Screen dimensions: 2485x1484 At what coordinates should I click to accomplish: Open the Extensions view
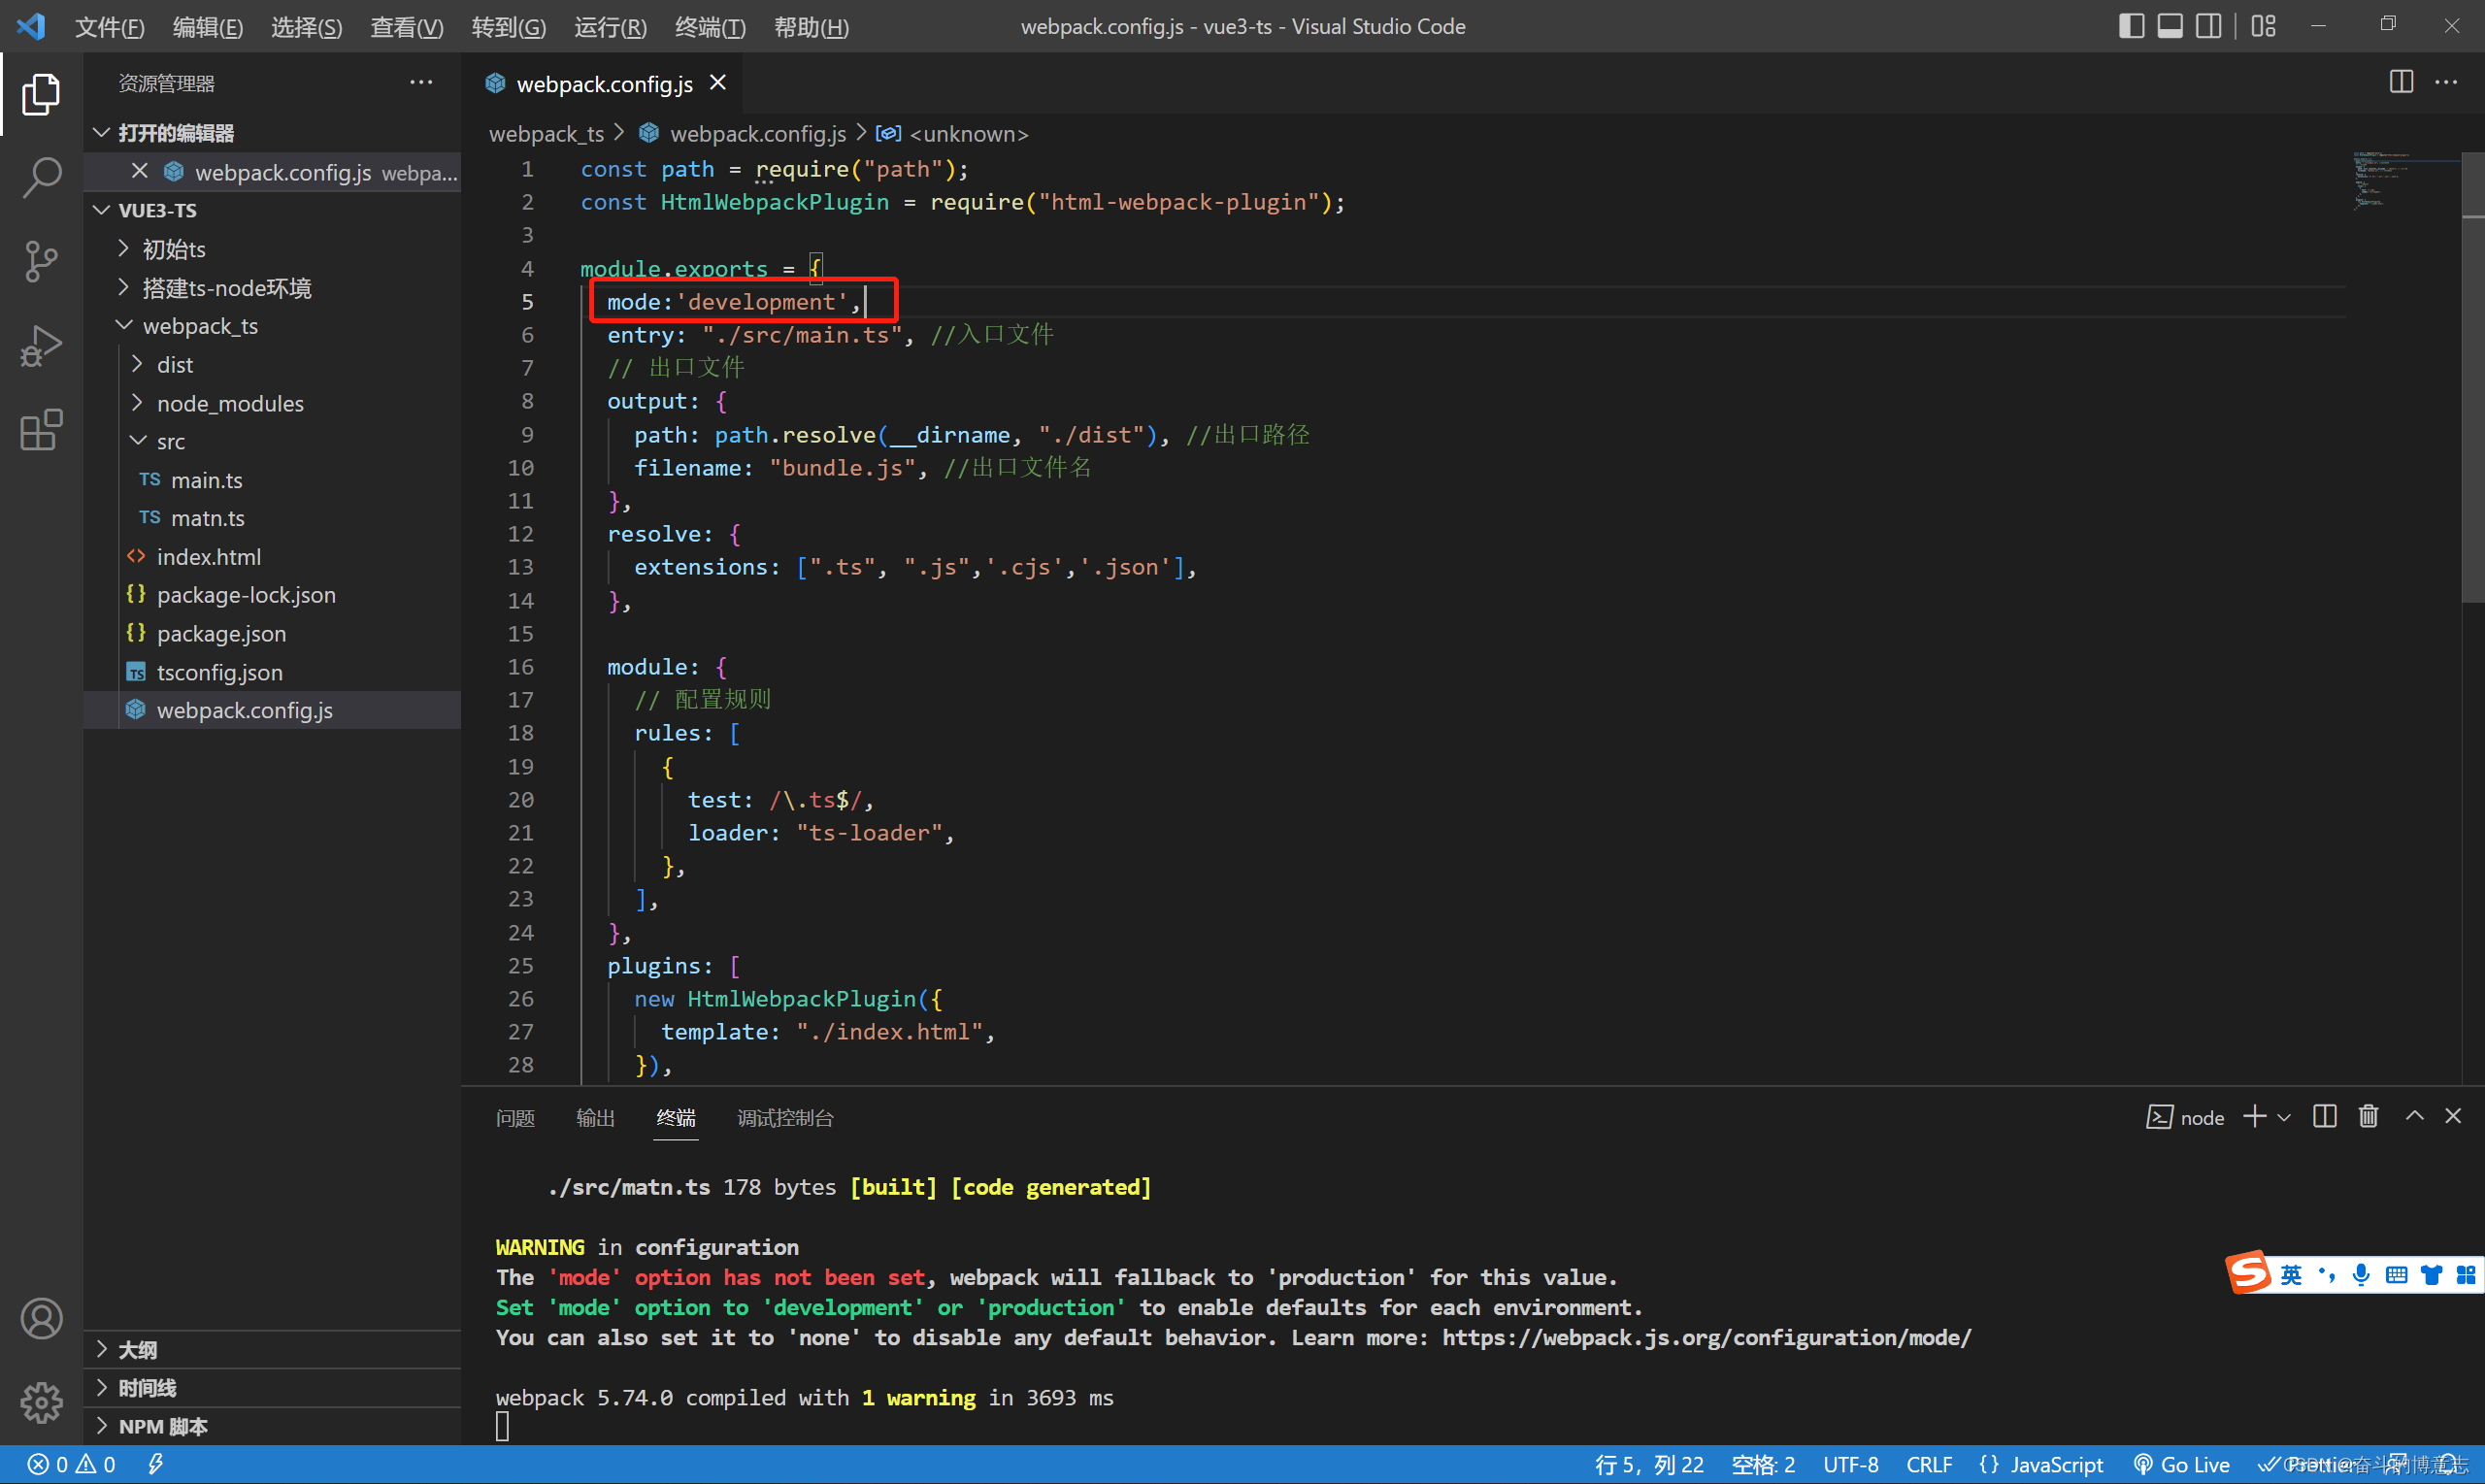click(x=41, y=429)
